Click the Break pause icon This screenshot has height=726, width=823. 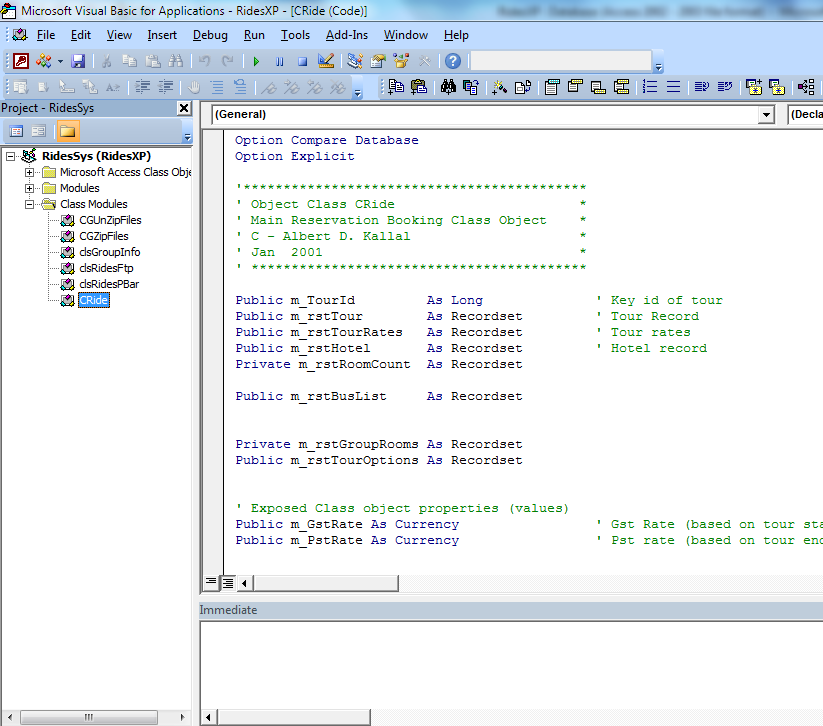point(279,61)
